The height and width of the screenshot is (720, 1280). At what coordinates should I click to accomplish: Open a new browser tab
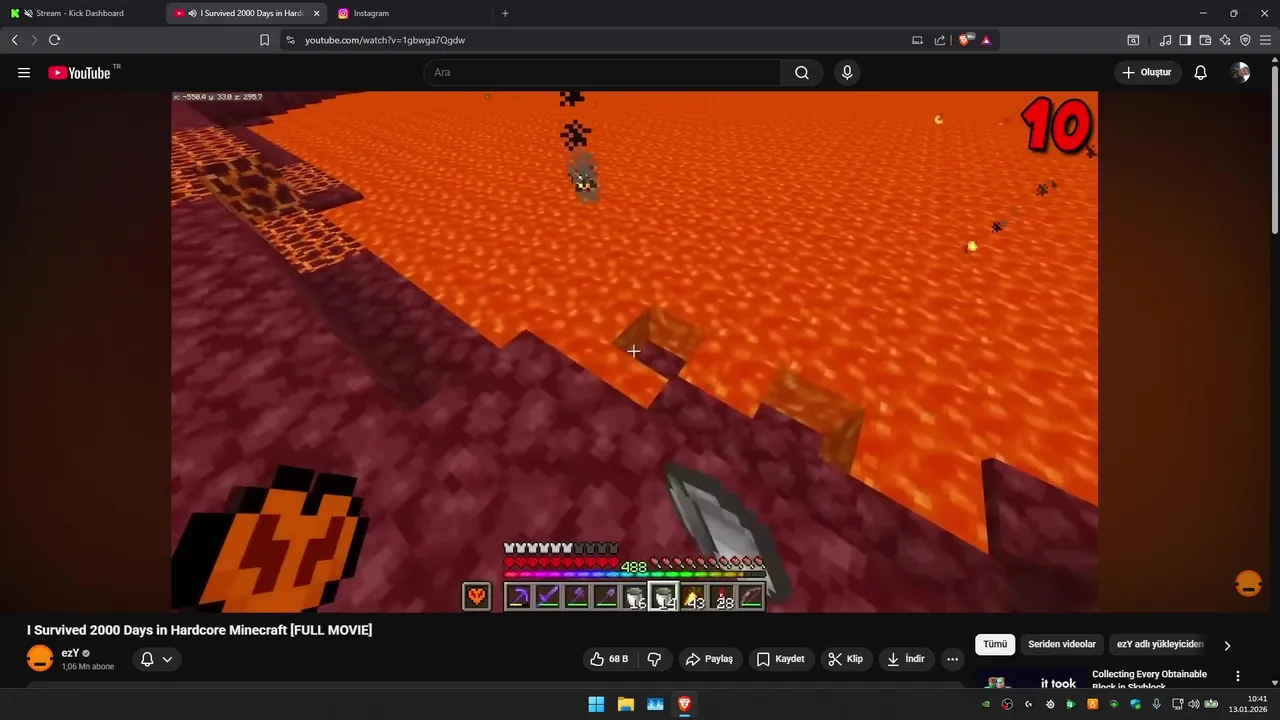tap(505, 13)
